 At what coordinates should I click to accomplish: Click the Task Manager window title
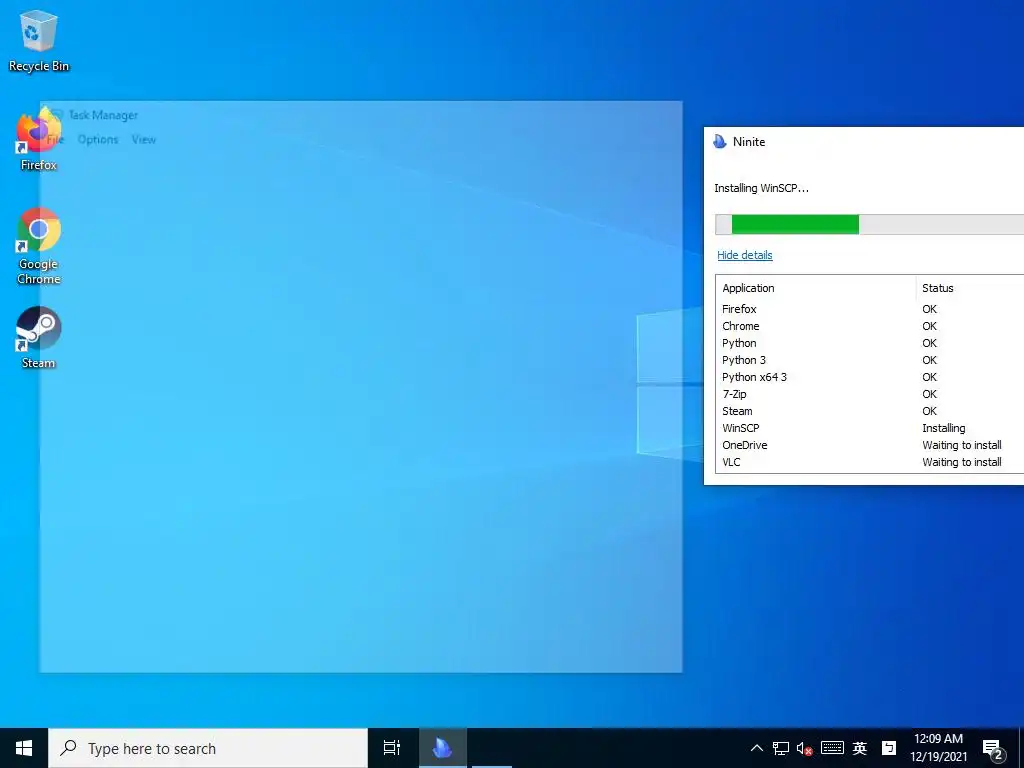103,115
